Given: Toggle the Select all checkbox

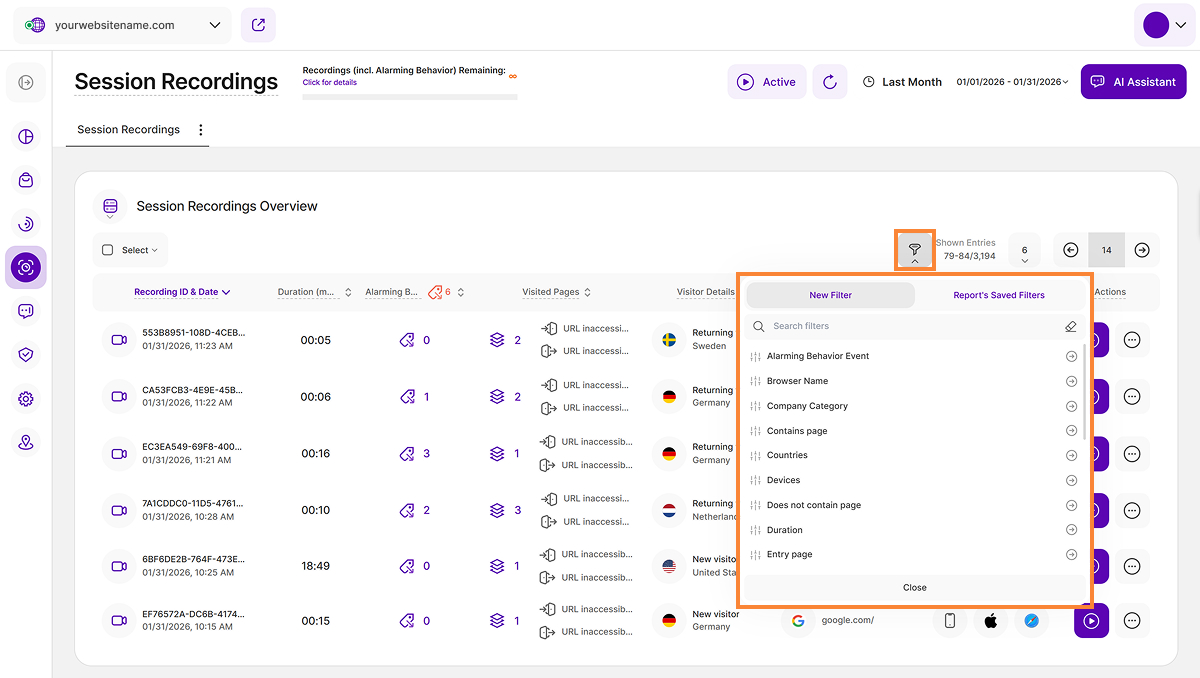Looking at the screenshot, I should [108, 250].
